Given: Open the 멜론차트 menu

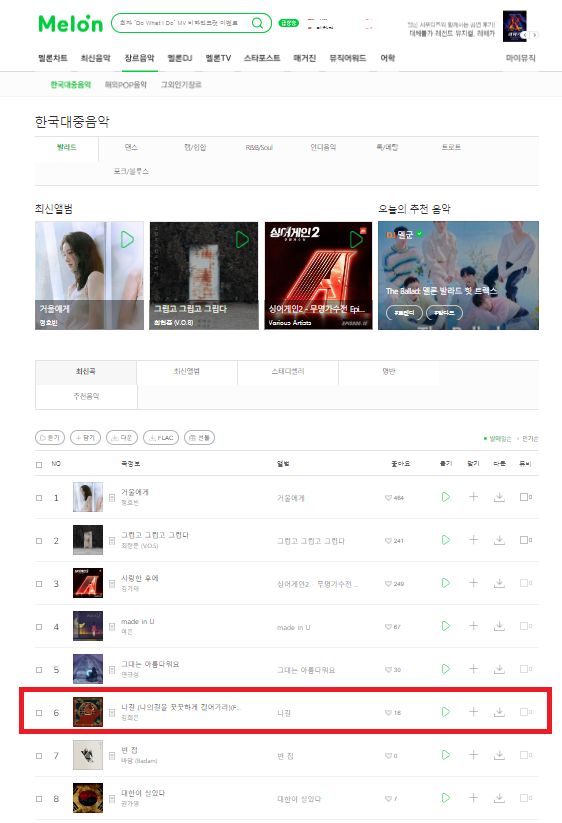Looking at the screenshot, I should [x=52, y=58].
